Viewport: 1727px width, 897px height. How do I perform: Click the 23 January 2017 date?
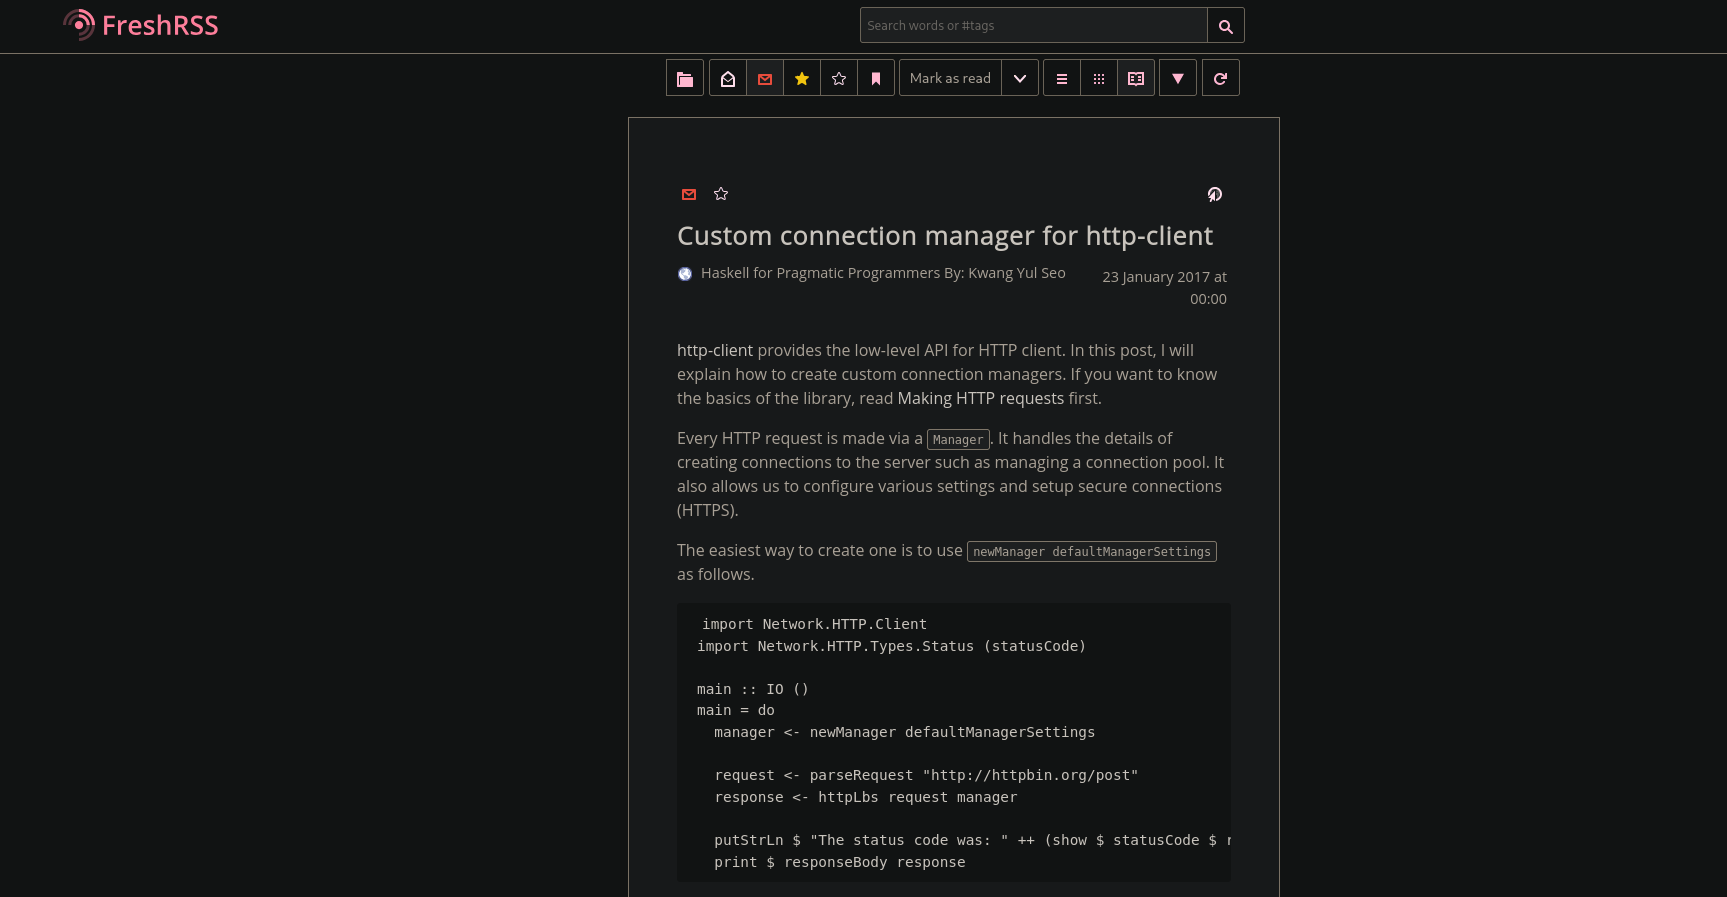coord(1165,288)
